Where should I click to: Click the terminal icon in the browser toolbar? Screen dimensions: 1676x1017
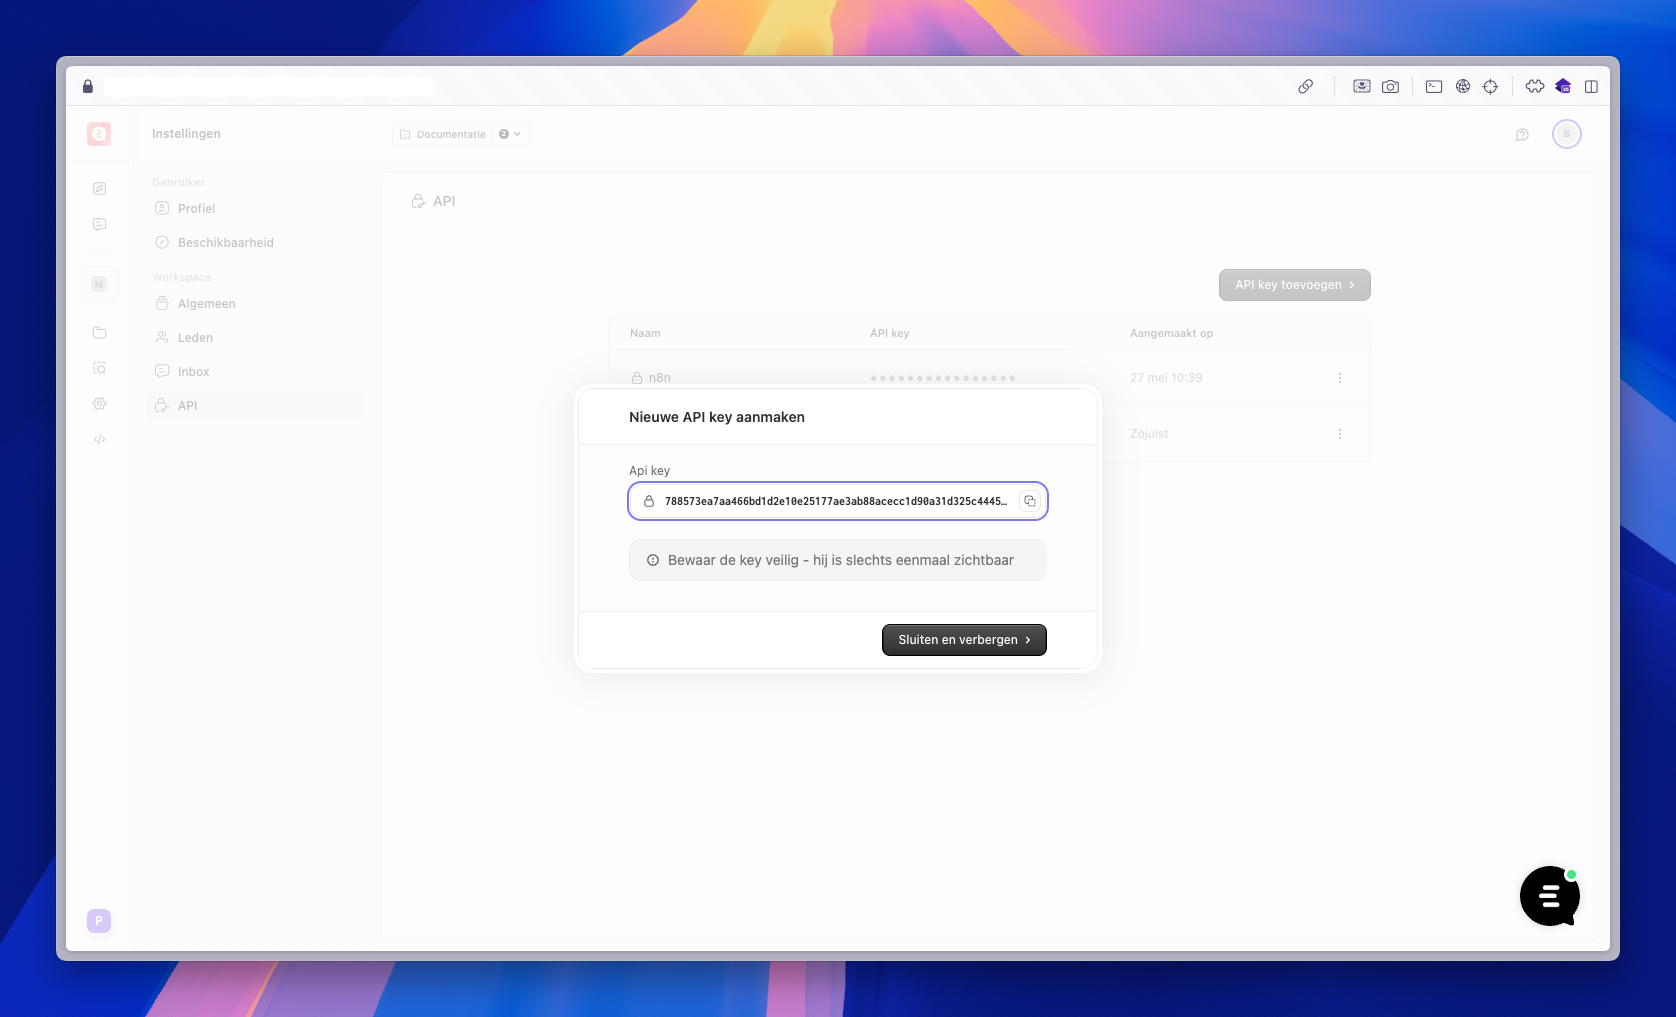[x=1434, y=87]
